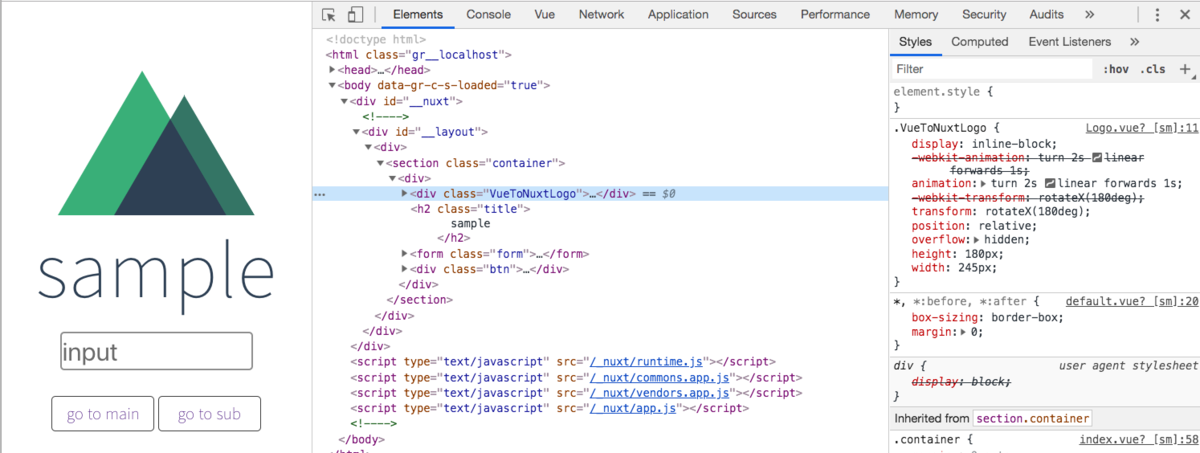The image size is (1200, 453).
Task: Open the Security tab
Action: coord(984,15)
